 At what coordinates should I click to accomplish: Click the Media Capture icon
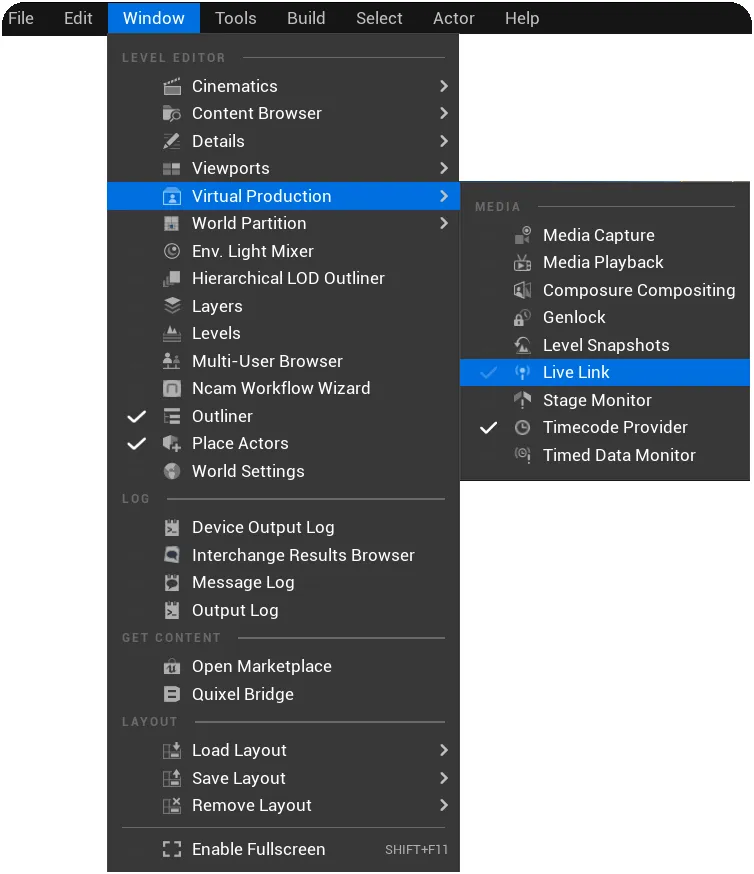tap(522, 235)
